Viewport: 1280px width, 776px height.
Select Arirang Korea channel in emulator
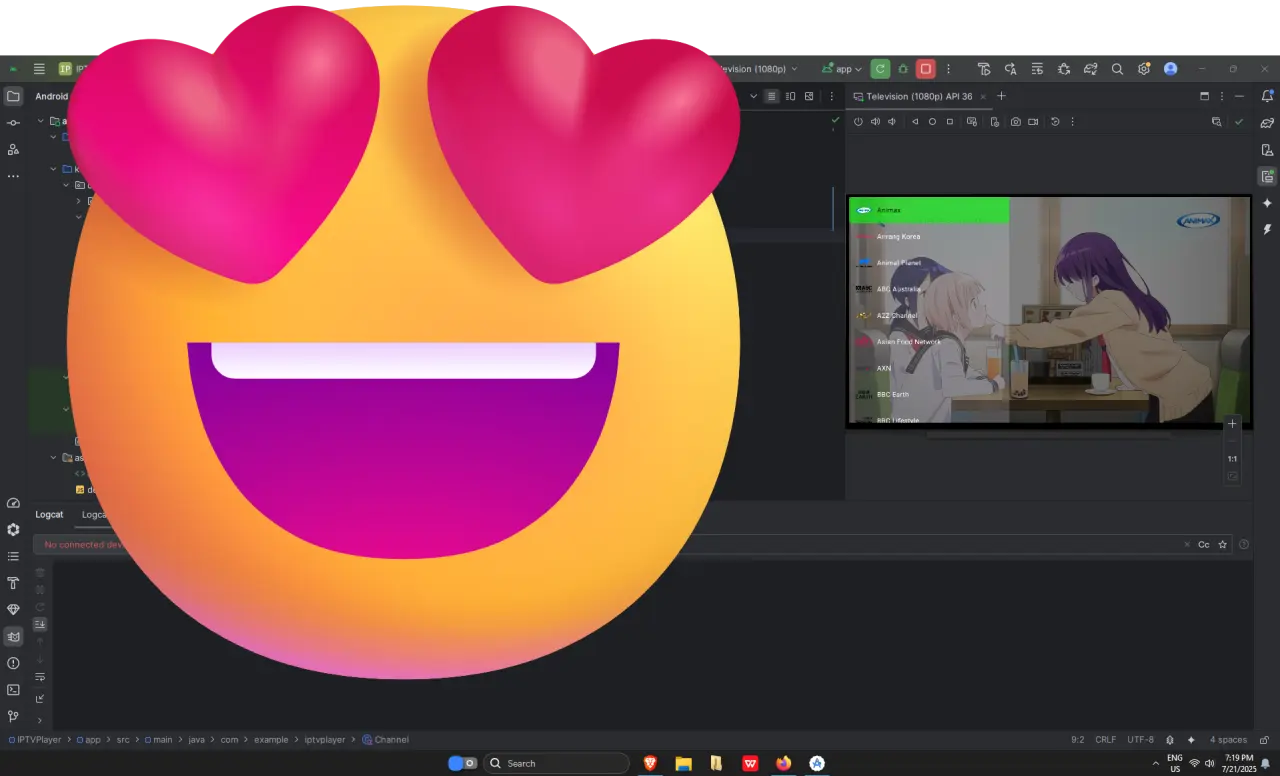[929, 237]
